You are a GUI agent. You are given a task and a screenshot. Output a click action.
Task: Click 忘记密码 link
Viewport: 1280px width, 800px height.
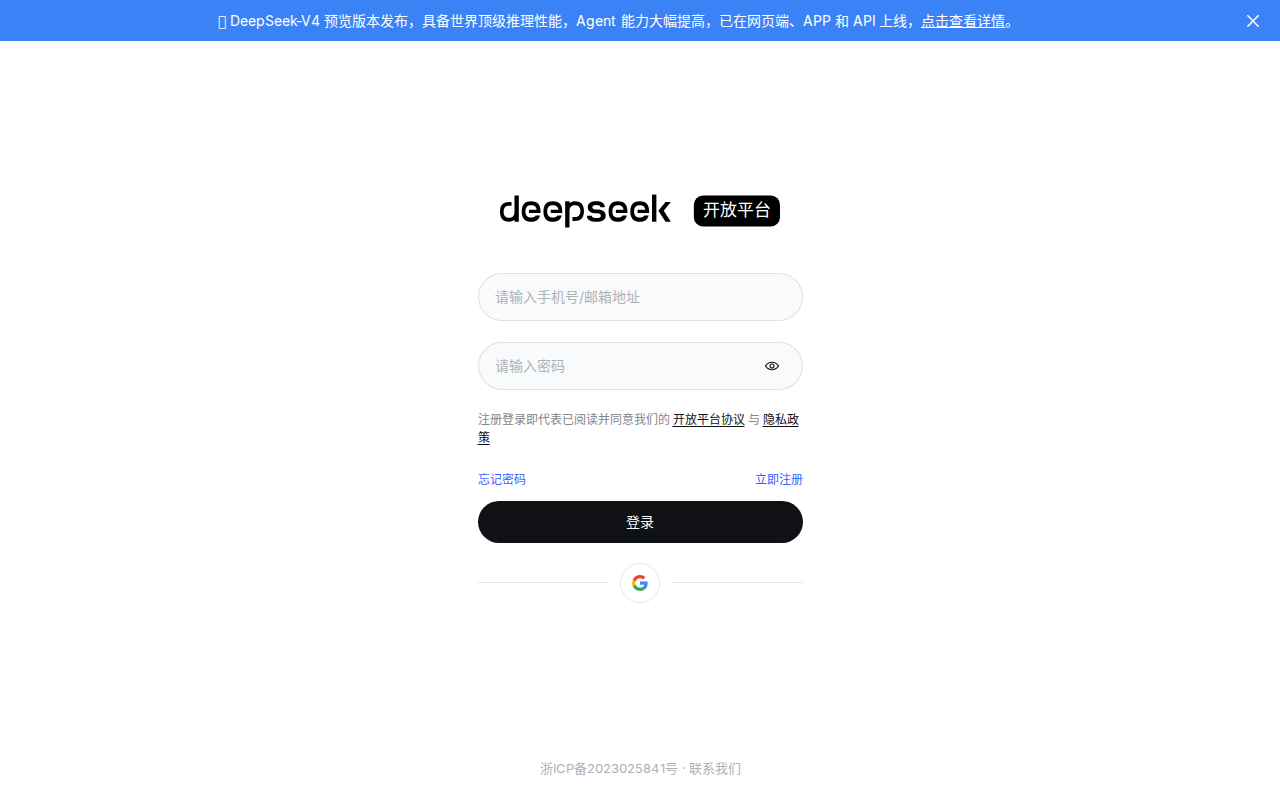(x=502, y=480)
